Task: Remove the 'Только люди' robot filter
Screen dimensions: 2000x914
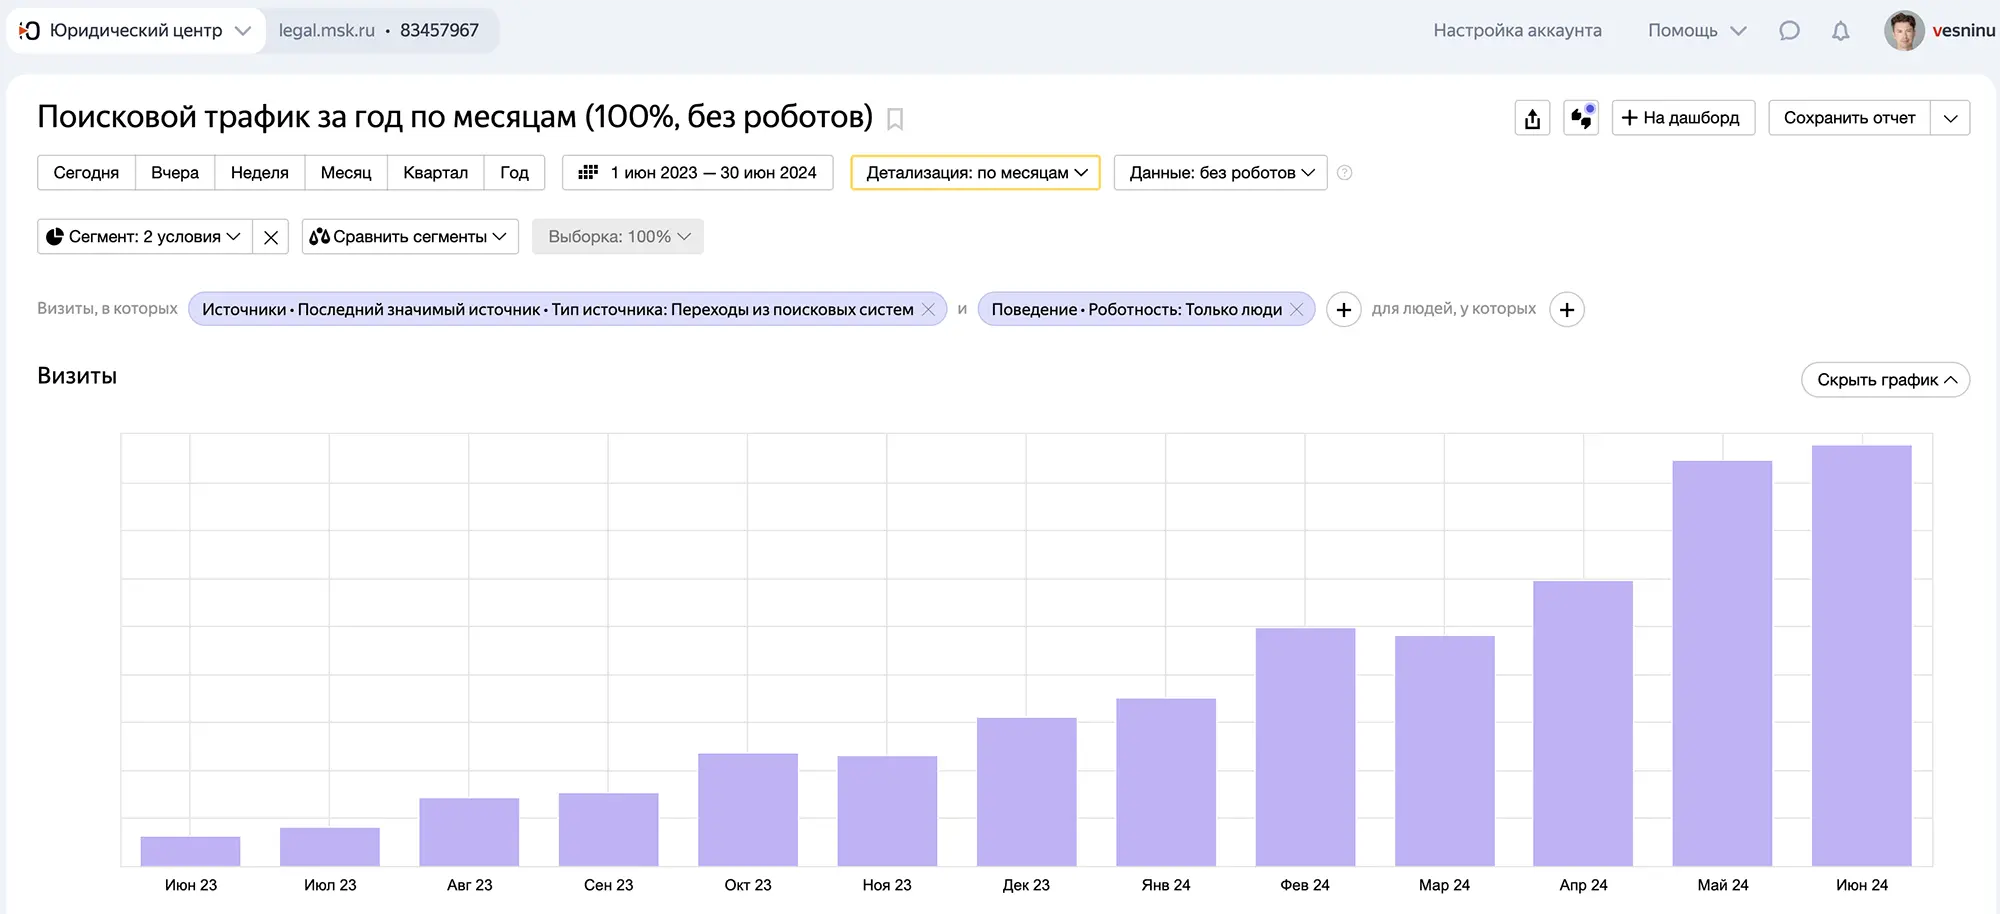Action: point(1297,310)
